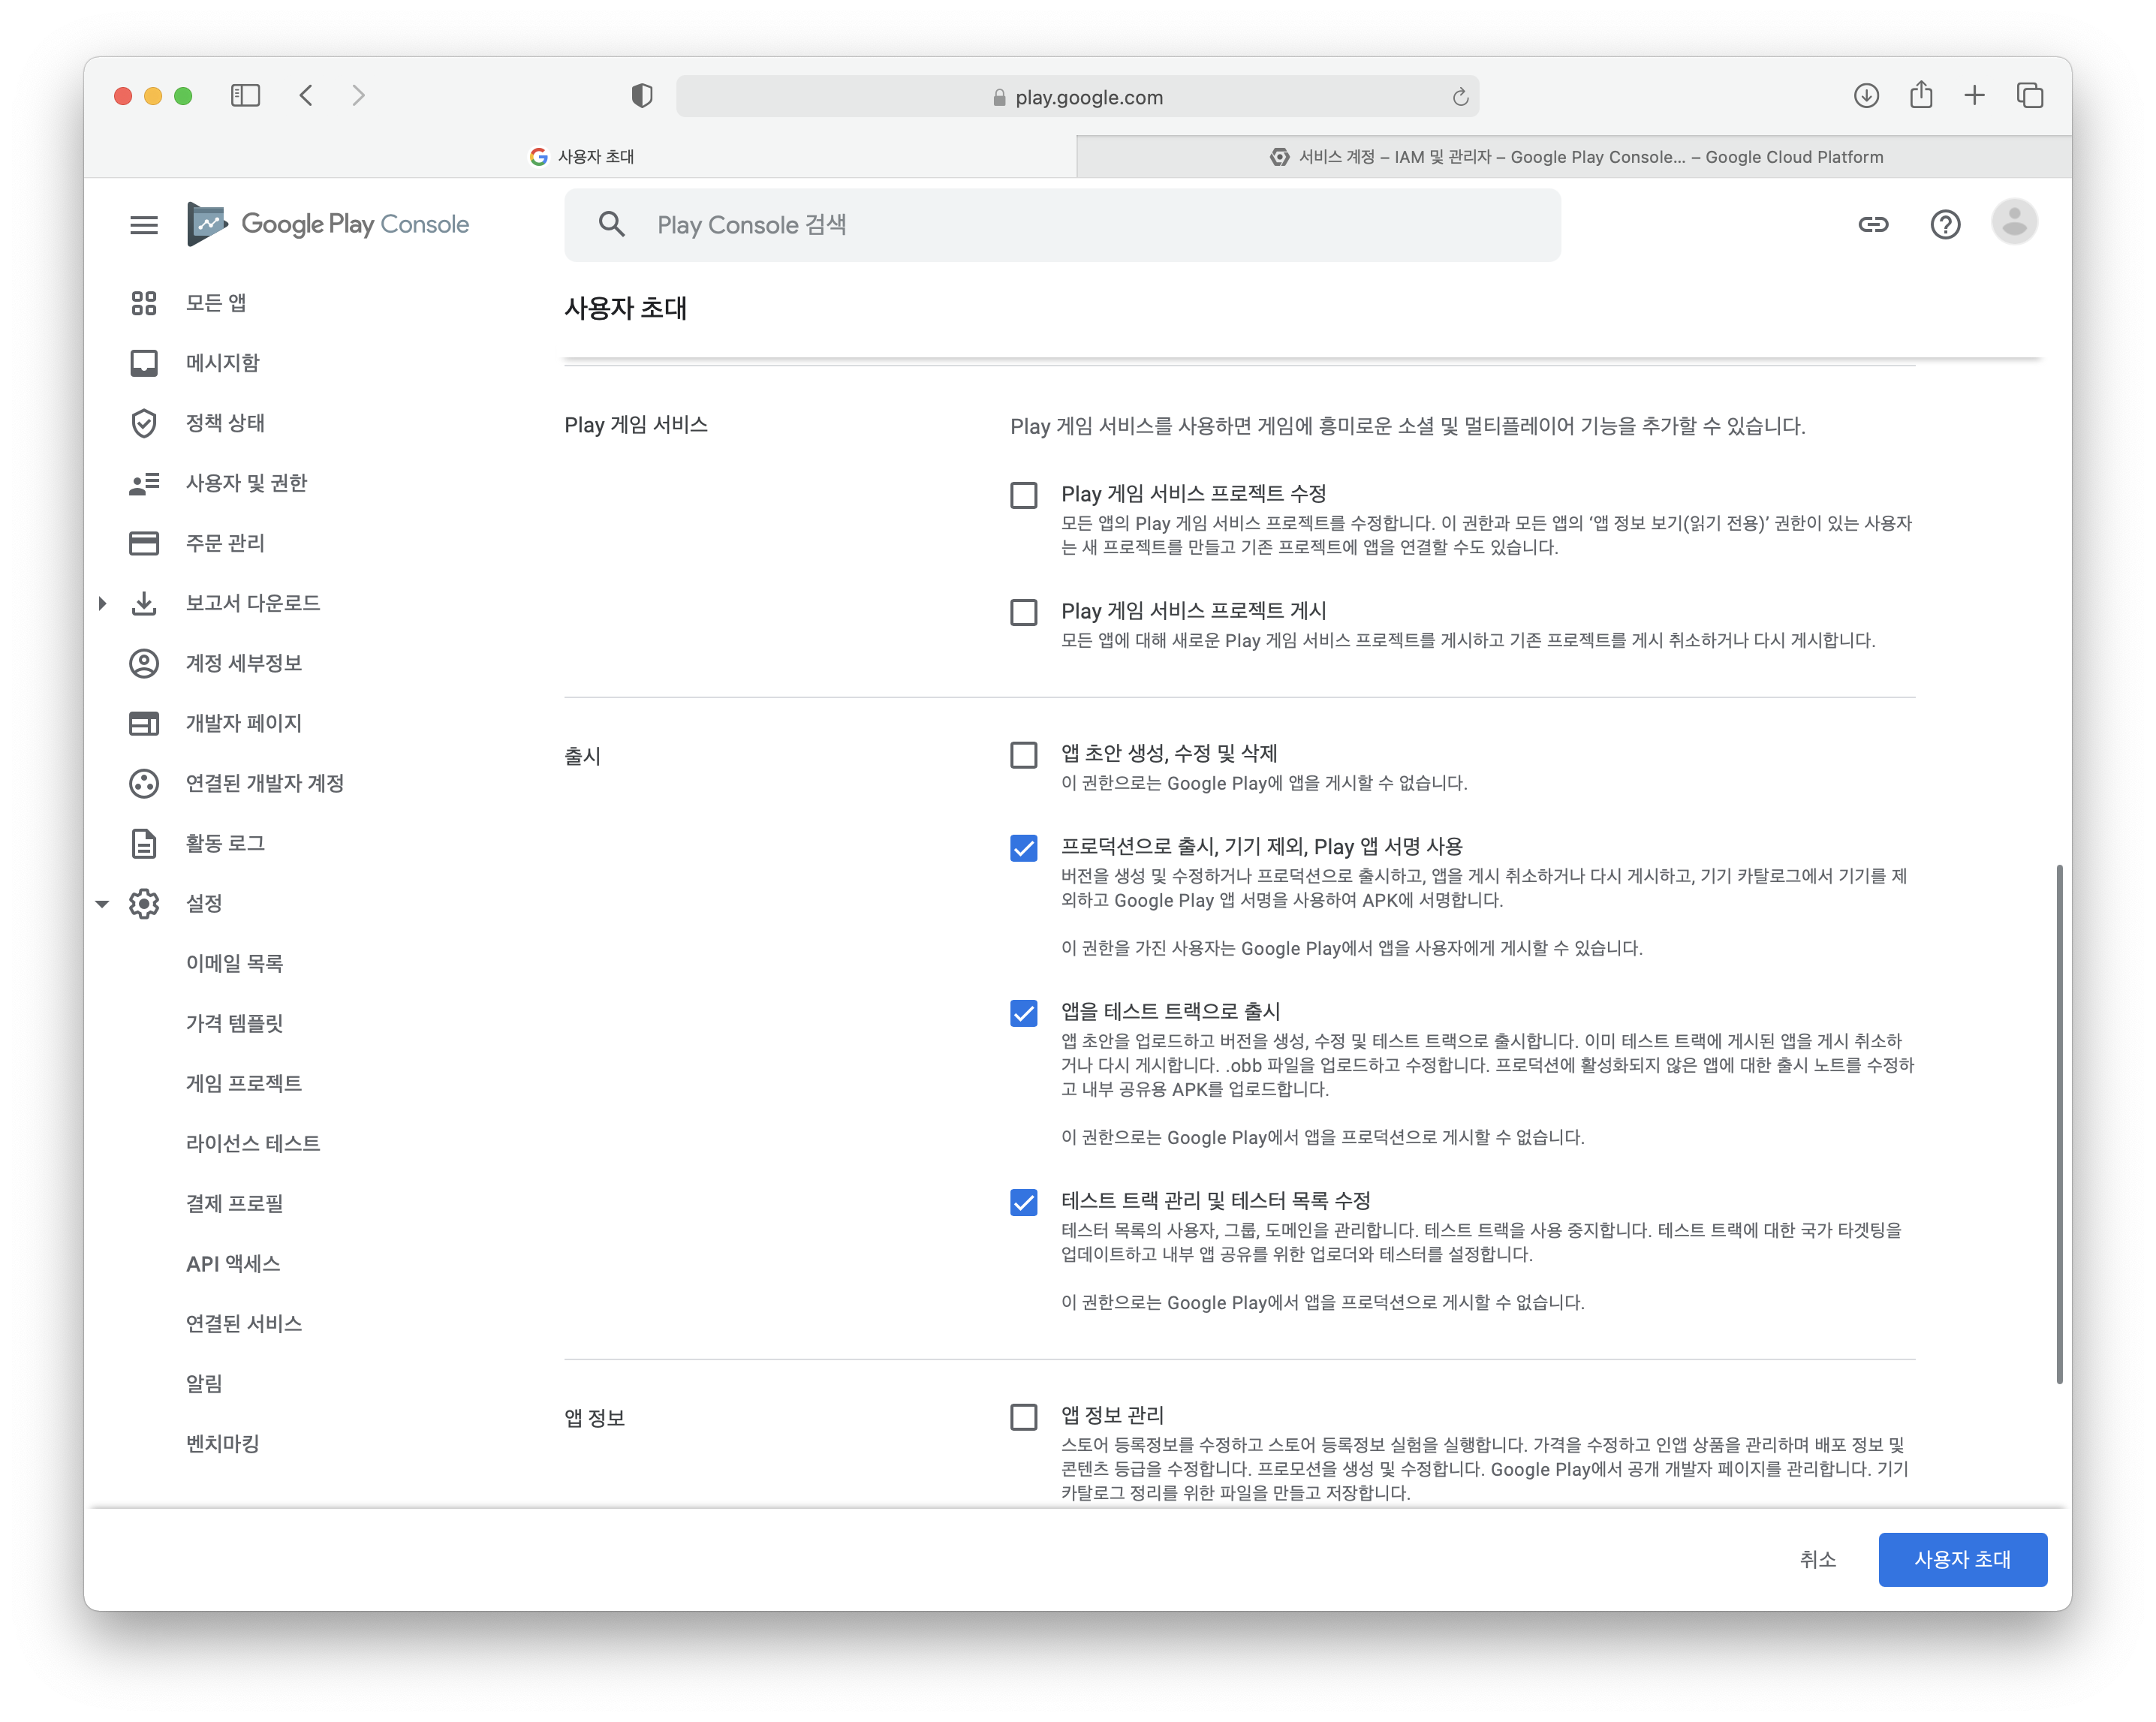Open API 액세스 in settings submenu
Screen dimensions: 2156x1722
point(233,1264)
